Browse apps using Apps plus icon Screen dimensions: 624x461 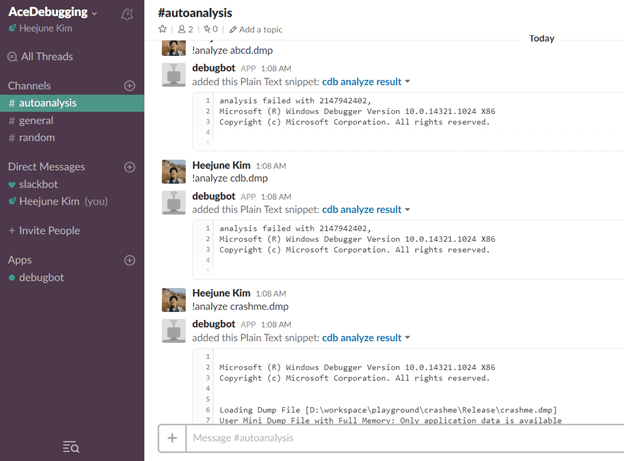(129, 260)
